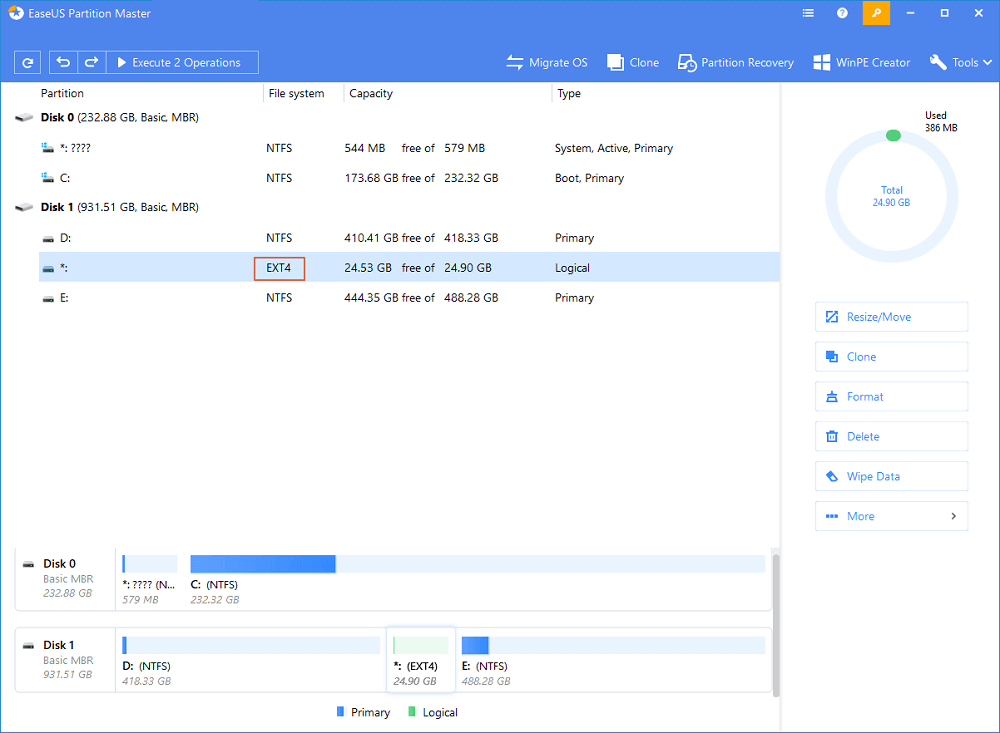Select the EXT4 logical partition row

(x=409, y=268)
